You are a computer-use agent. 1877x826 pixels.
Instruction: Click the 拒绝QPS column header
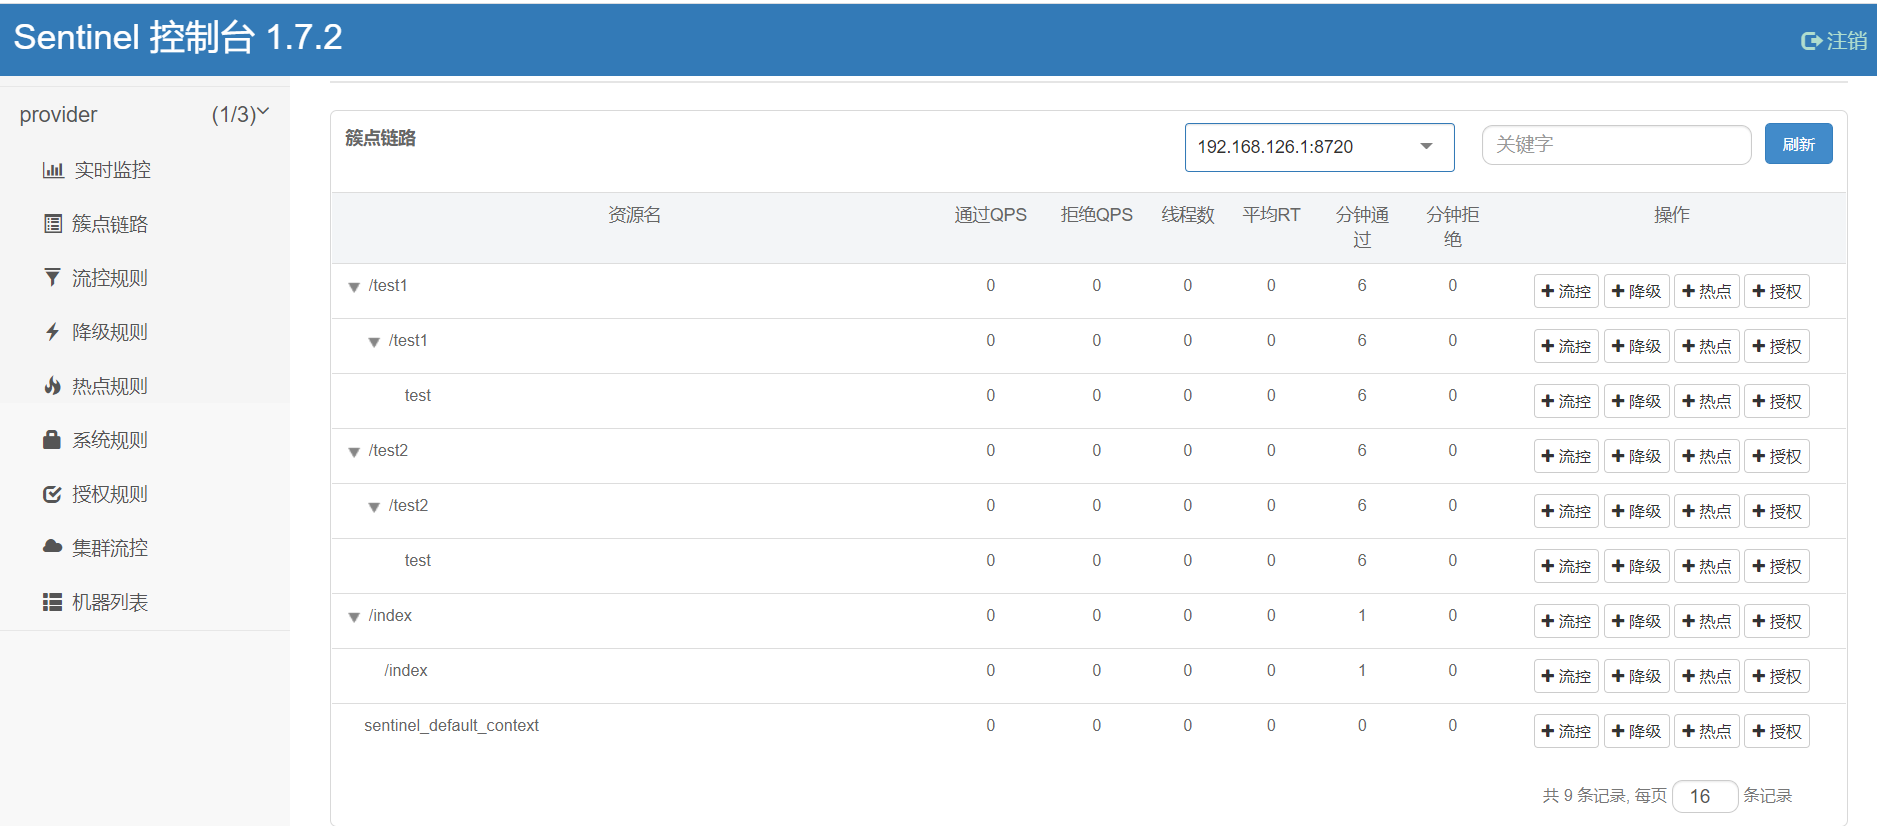(x=1096, y=215)
